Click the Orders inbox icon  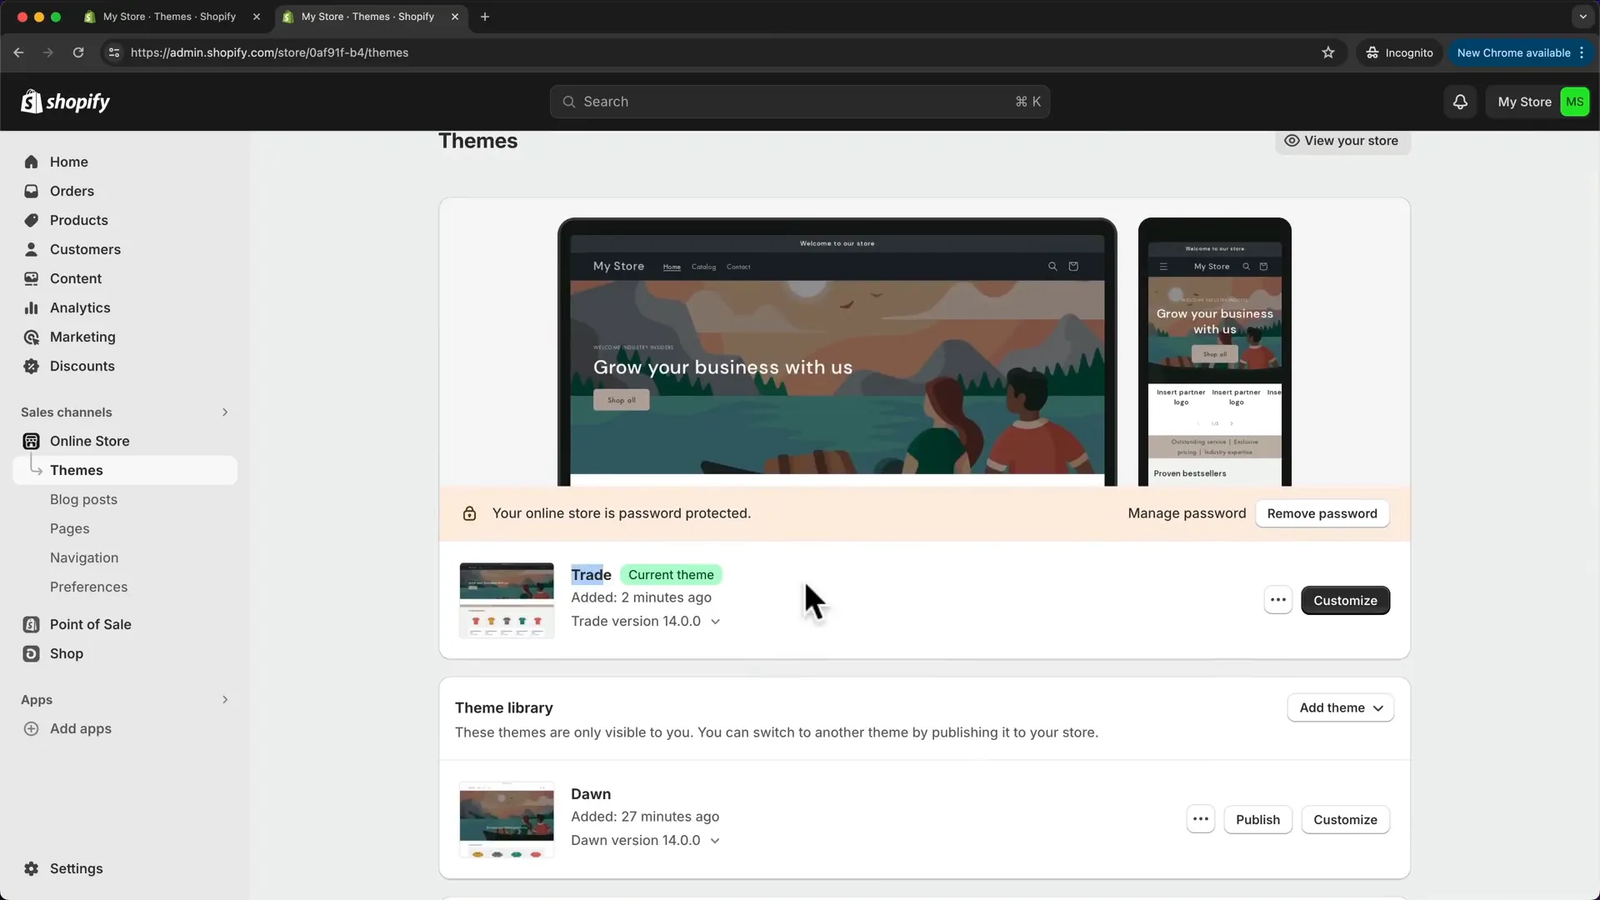31,191
